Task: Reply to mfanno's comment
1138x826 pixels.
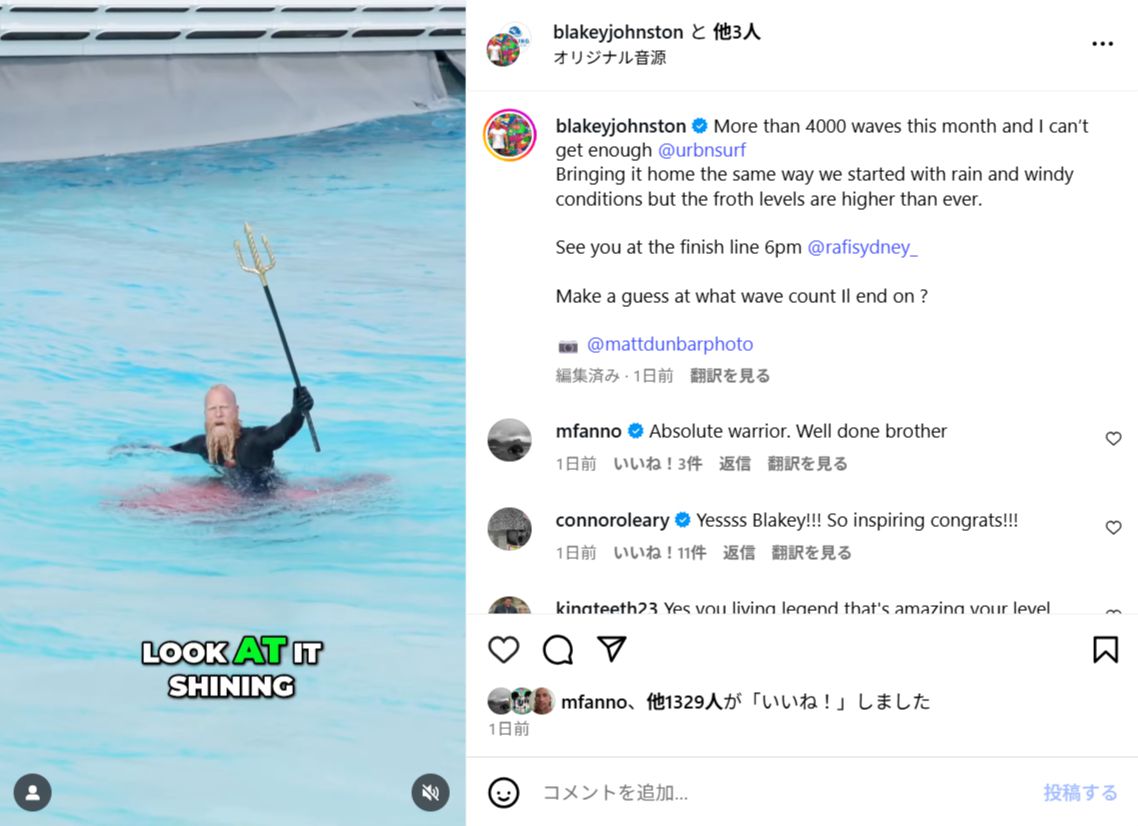Action: (x=734, y=464)
